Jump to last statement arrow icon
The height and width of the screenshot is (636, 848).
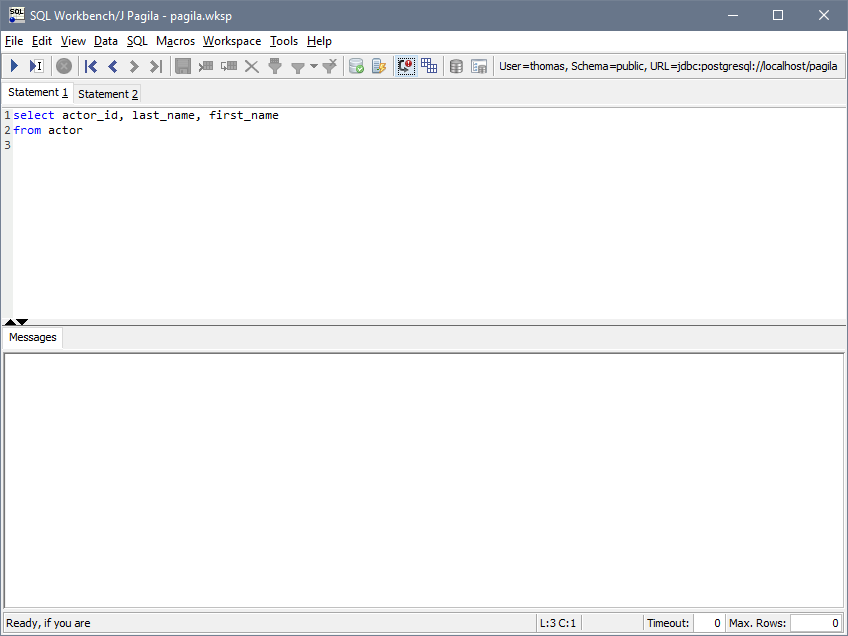click(156, 66)
